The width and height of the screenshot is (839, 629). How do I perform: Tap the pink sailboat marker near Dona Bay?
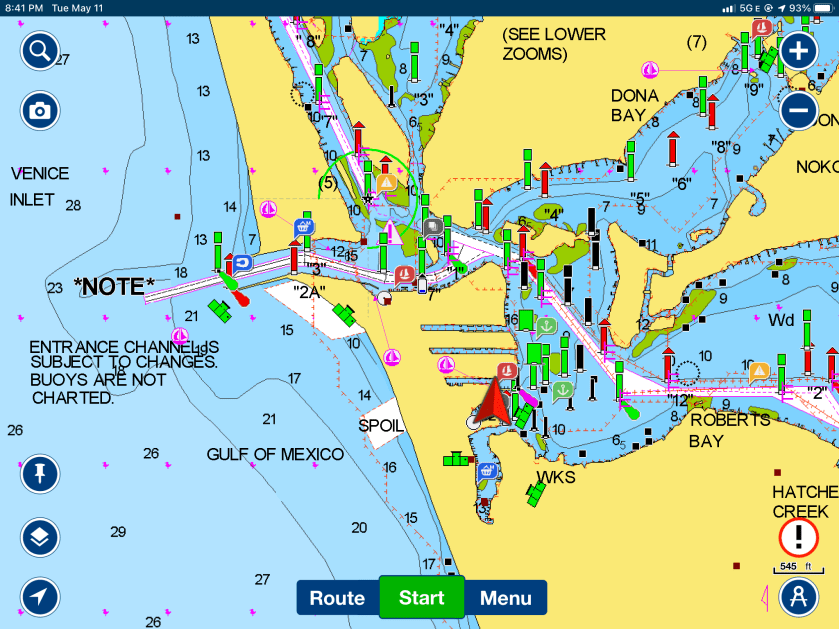click(651, 69)
